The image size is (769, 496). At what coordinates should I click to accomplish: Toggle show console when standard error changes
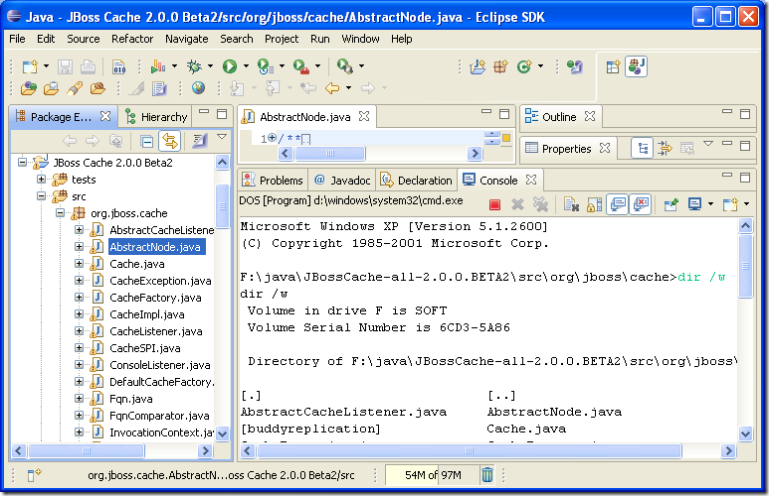pos(641,204)
